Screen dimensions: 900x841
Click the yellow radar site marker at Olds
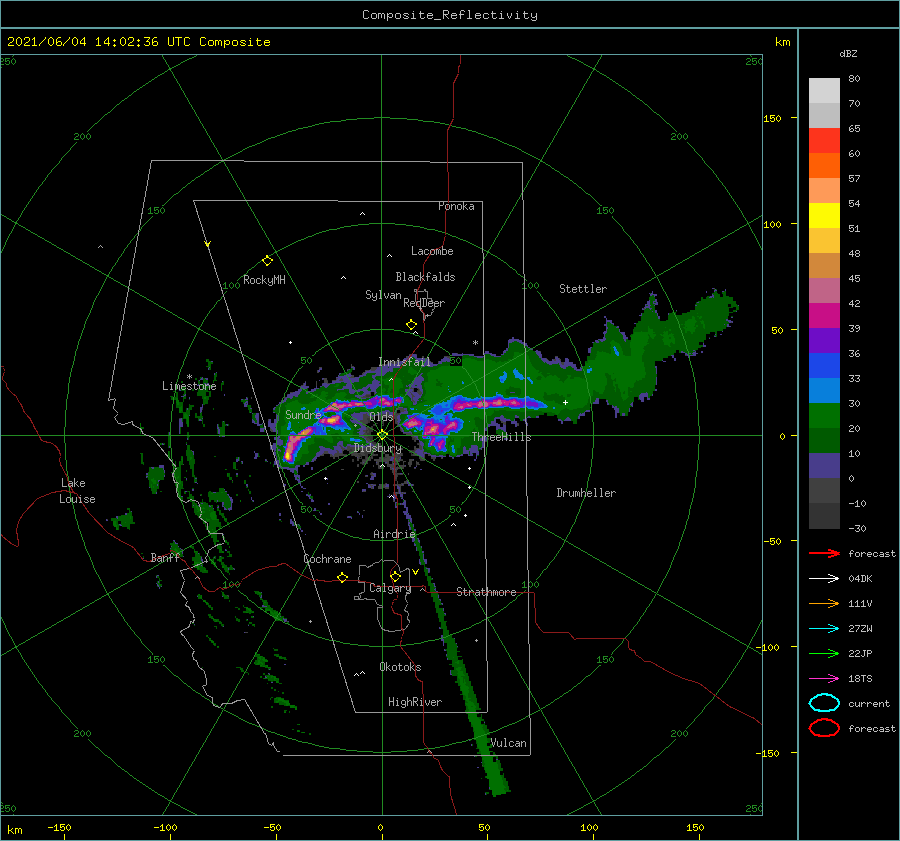(x=382, y=435)
